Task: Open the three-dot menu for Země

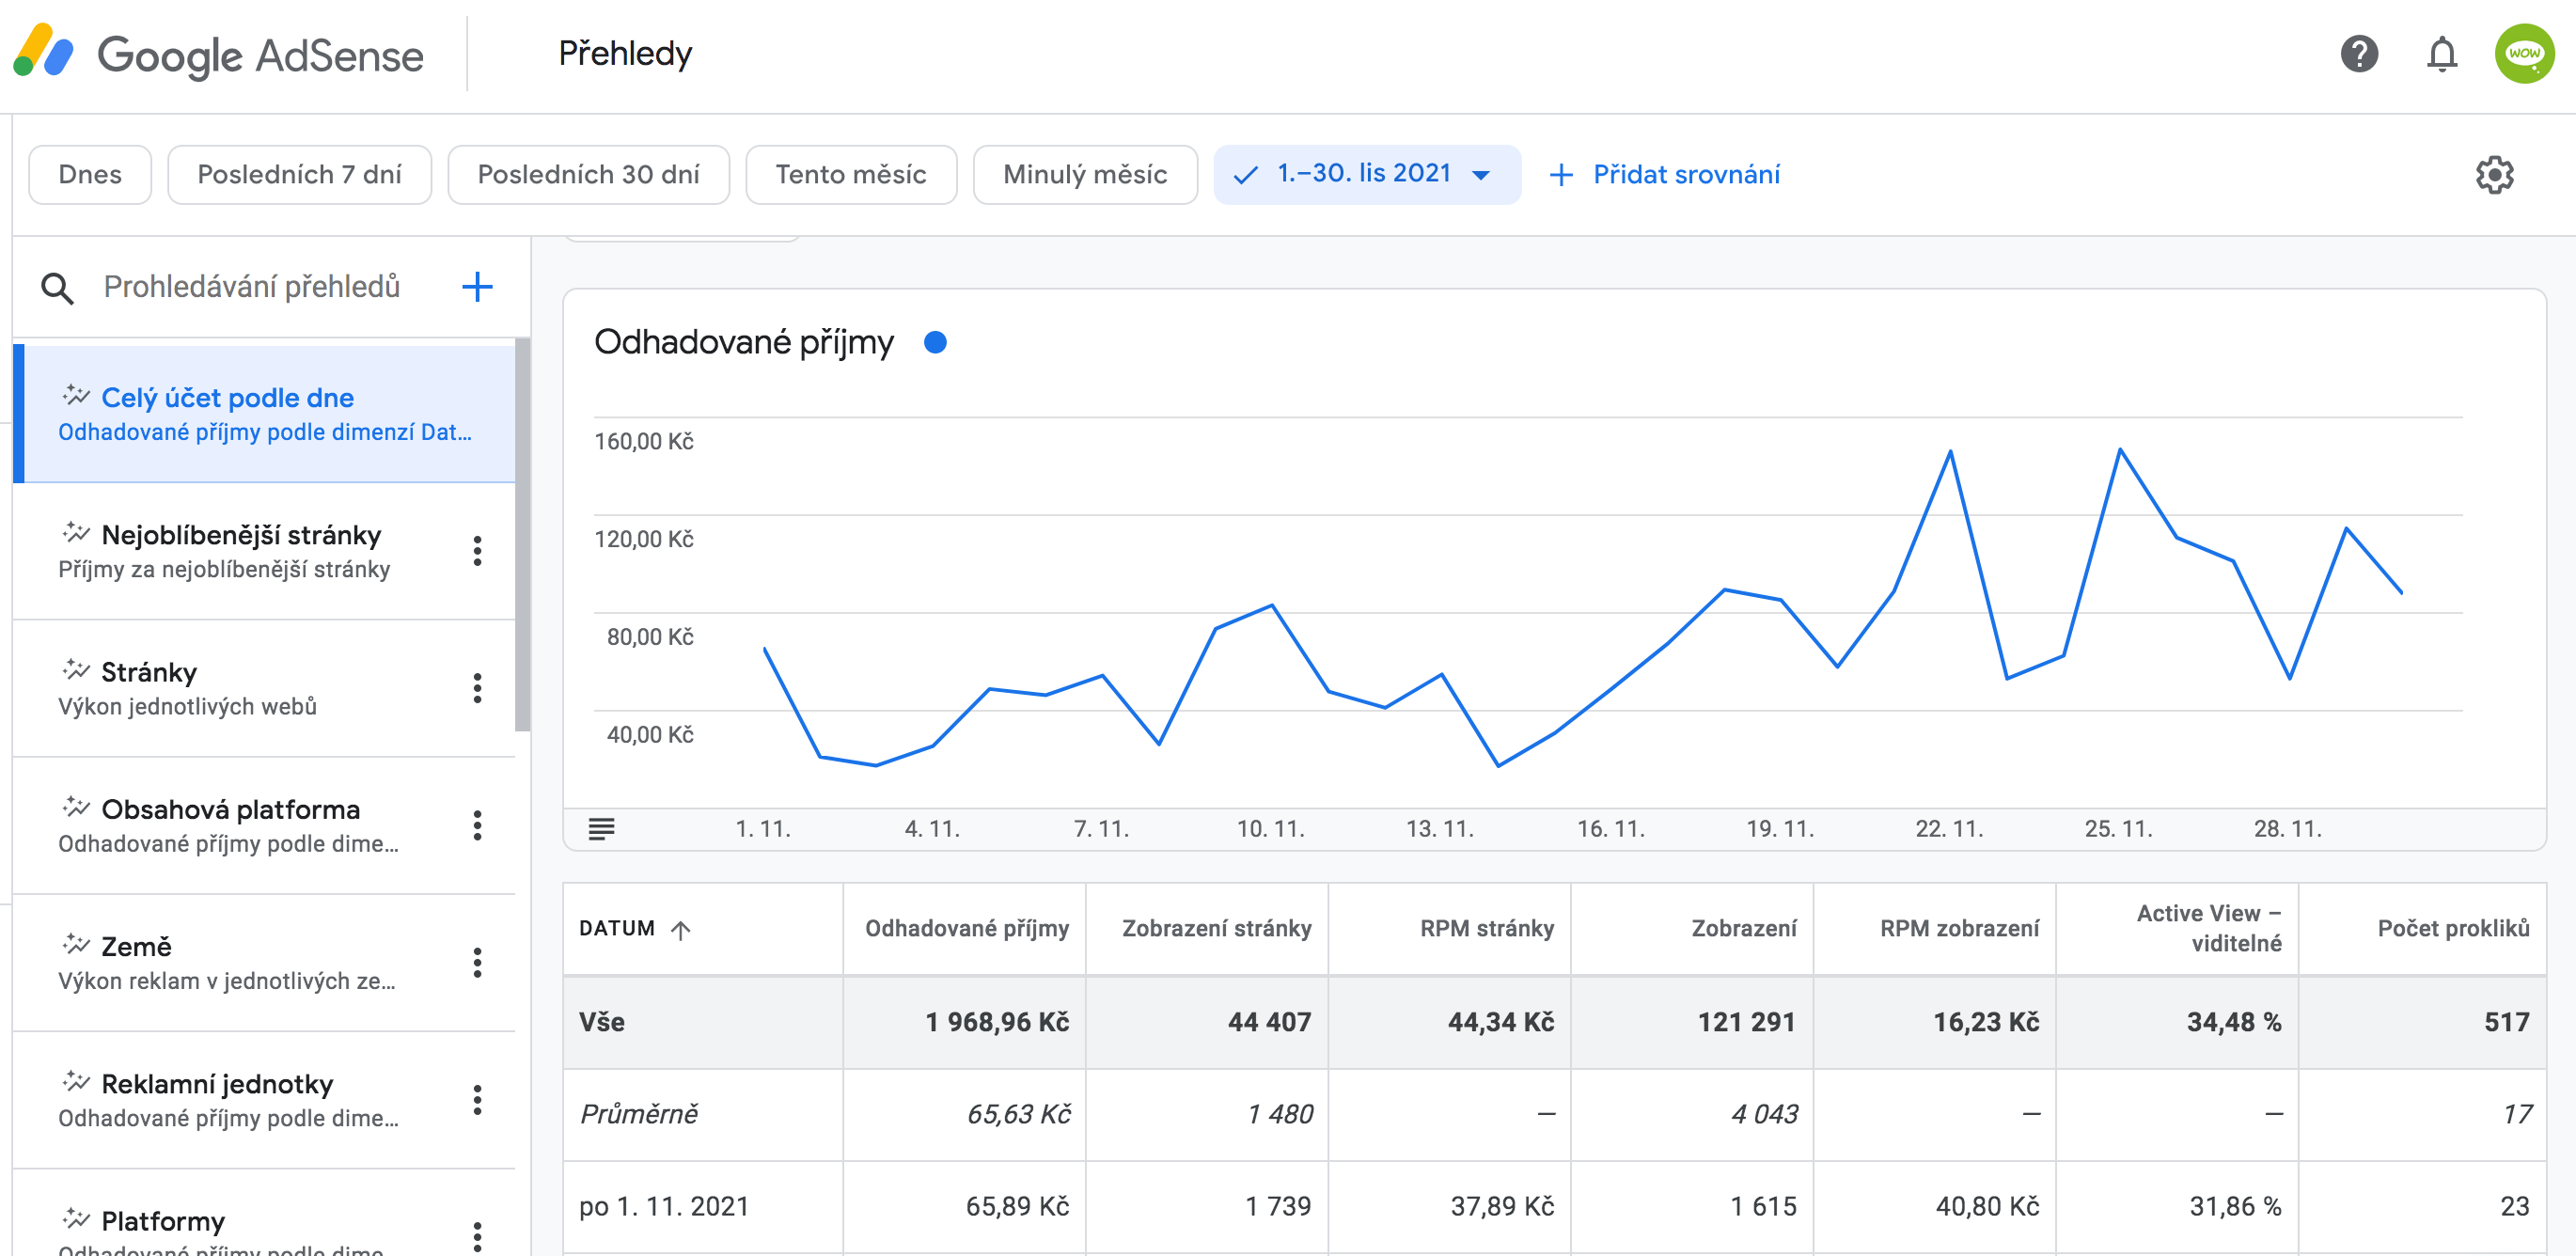Action: pyautogui.click(x=477, y=962)
